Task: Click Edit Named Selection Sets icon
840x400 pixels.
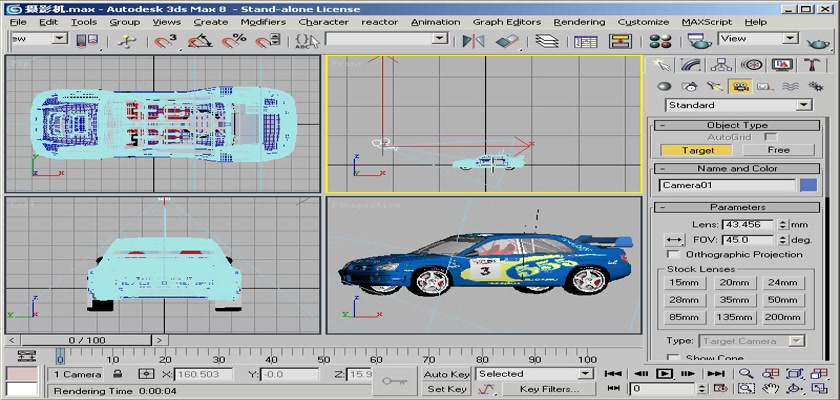Action: point(307,41)
